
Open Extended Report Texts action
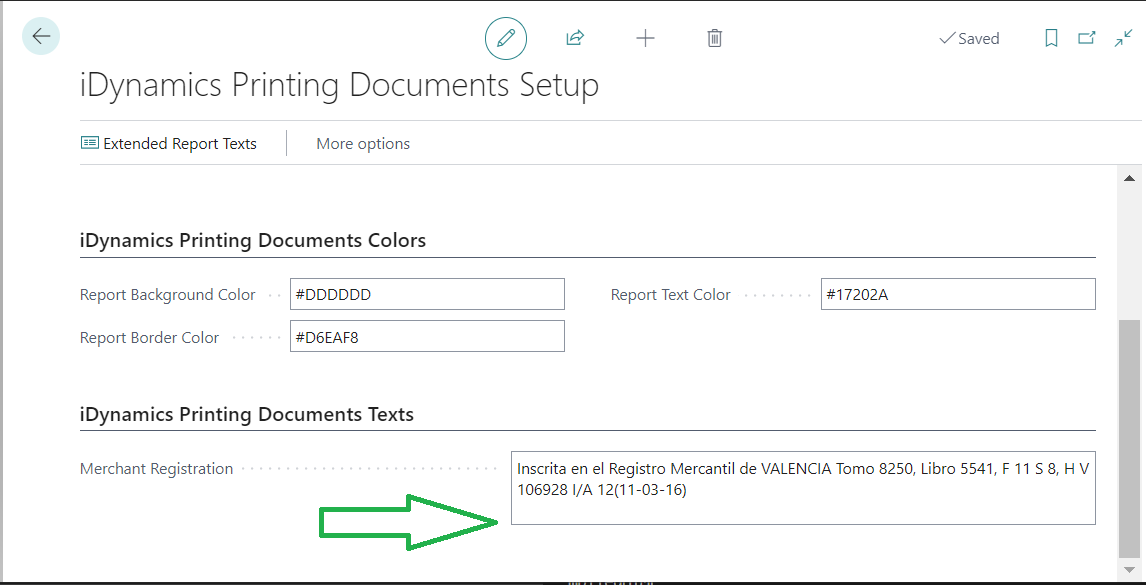[169, 143]
